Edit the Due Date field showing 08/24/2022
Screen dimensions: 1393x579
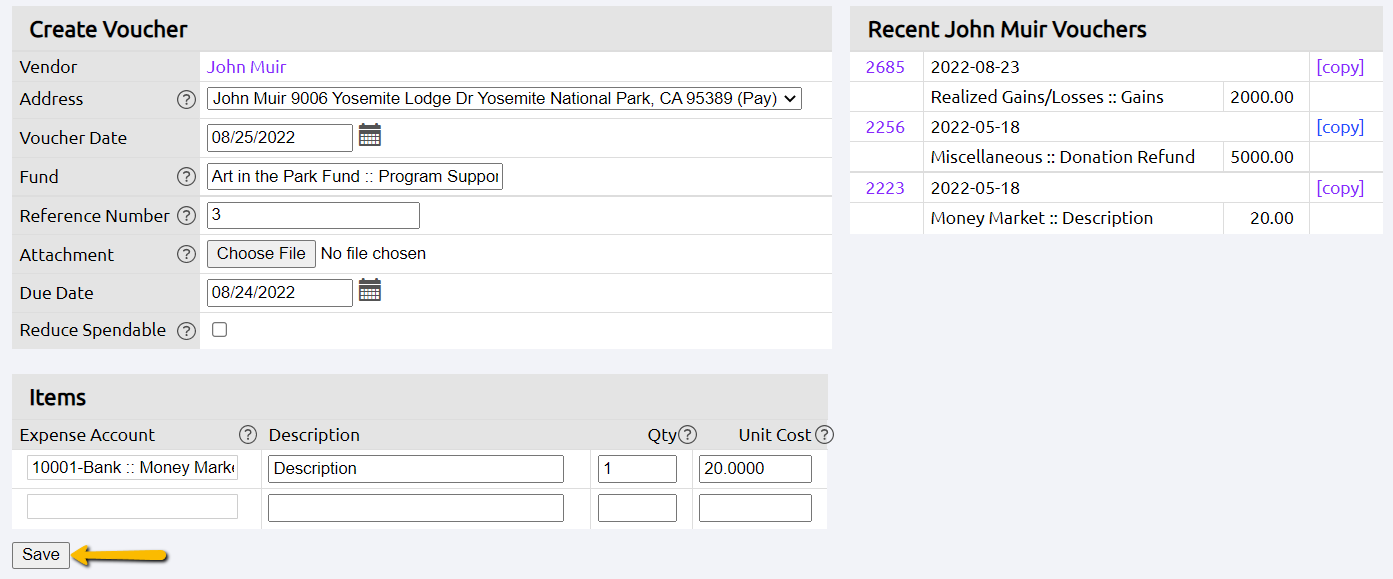coord(280,293)
